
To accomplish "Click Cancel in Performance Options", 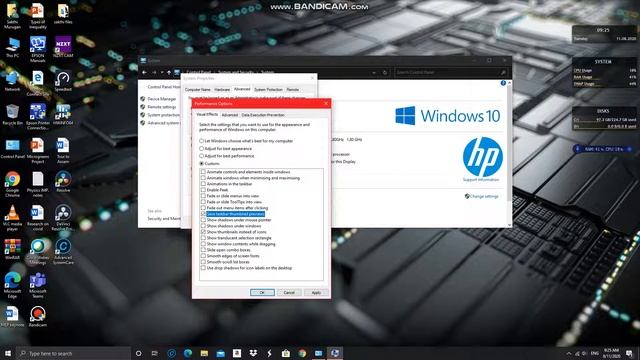I will (289, 292).
